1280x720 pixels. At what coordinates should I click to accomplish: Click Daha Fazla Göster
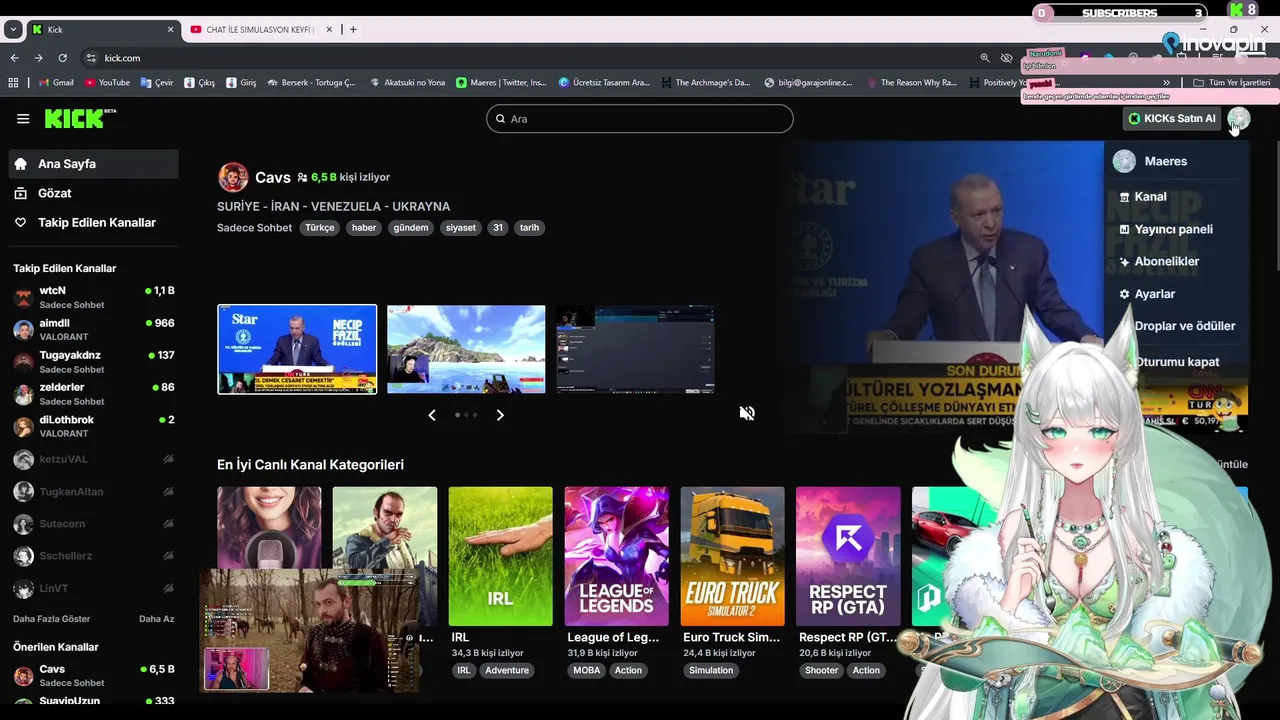(52, 619)
